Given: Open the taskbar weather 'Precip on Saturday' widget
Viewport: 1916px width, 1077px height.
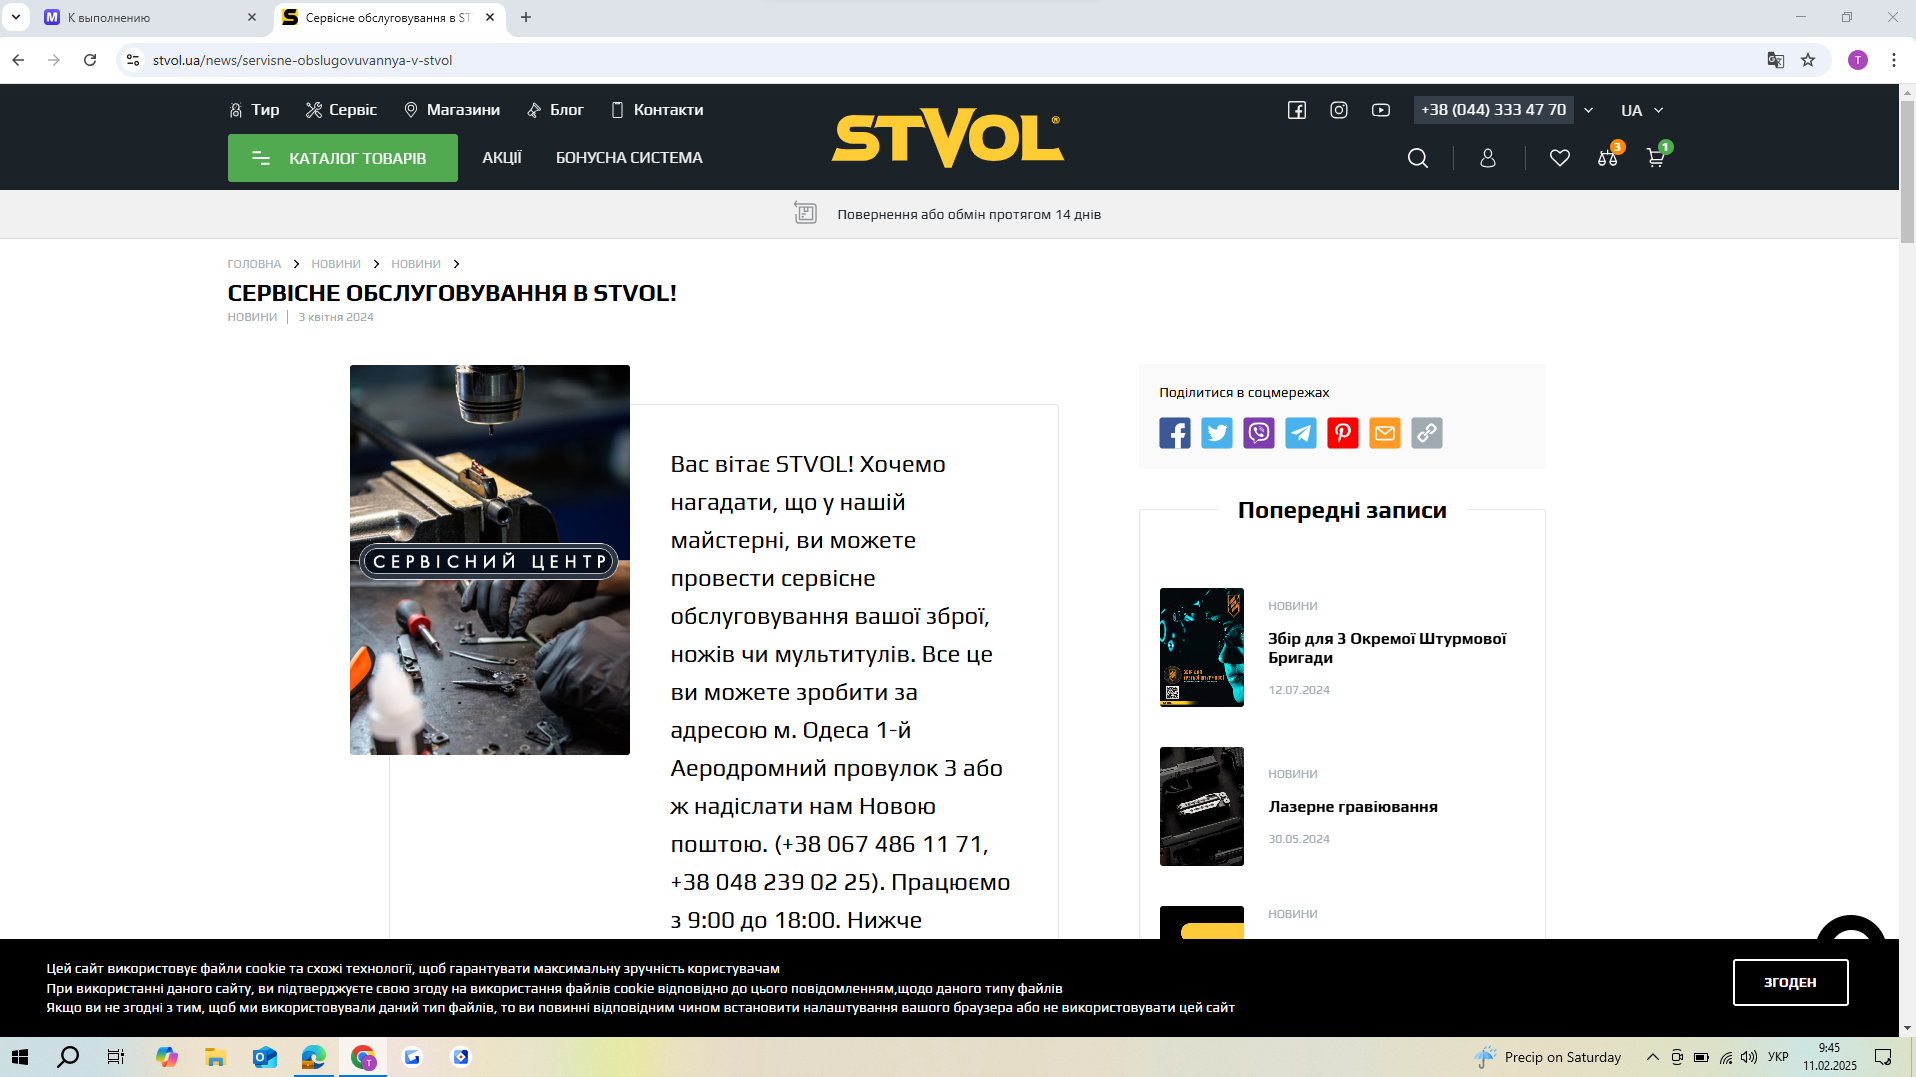Looking at the screenshot, I should click(1547, 1057).
